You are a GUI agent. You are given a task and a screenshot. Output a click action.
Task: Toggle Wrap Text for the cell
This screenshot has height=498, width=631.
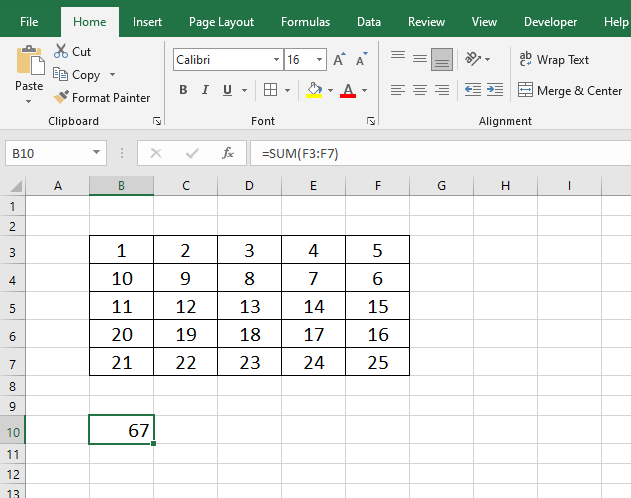pyautogui.click(x=555, y=60)
